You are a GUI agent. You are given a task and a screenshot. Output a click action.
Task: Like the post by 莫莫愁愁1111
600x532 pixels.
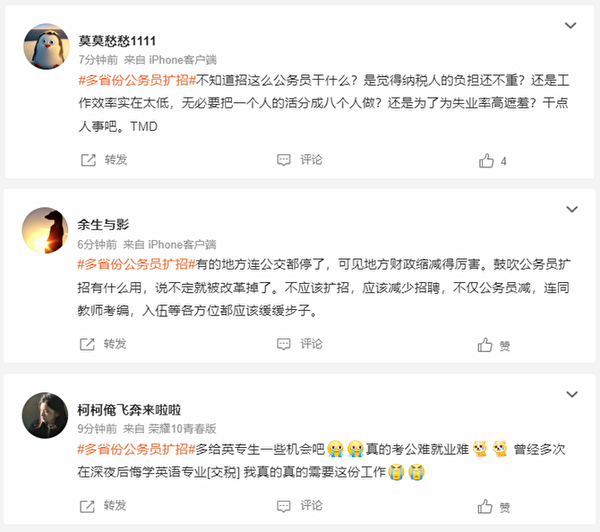tap(486, 160)
